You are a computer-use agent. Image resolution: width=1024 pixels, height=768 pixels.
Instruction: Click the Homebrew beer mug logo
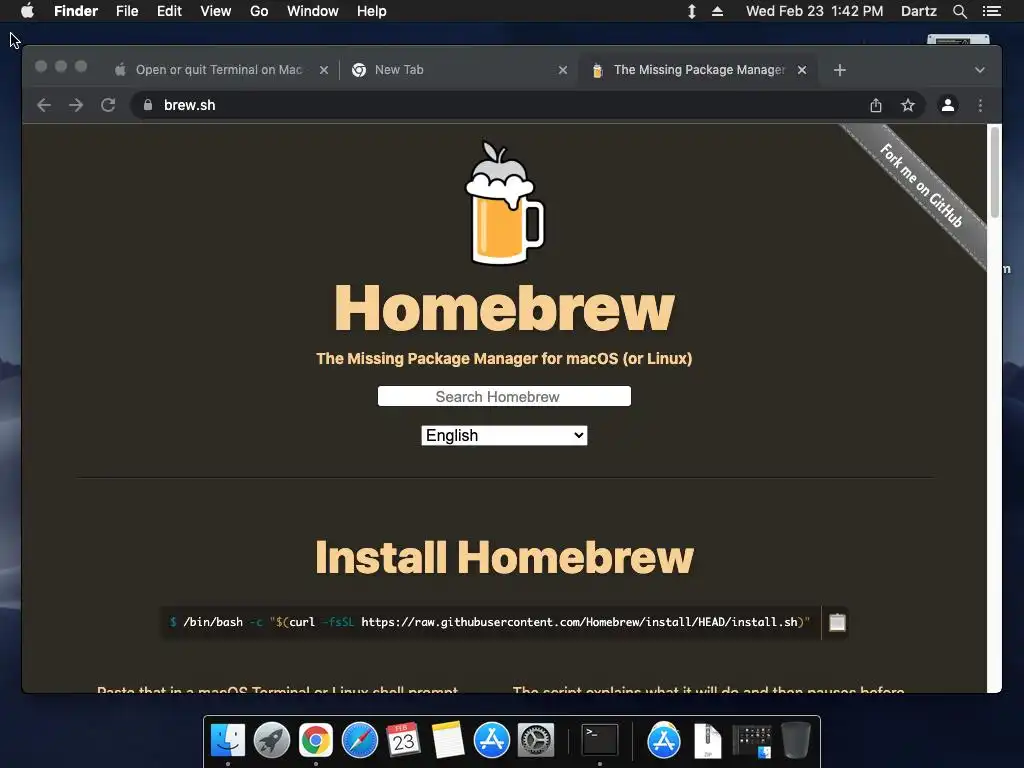click(504, 202)
